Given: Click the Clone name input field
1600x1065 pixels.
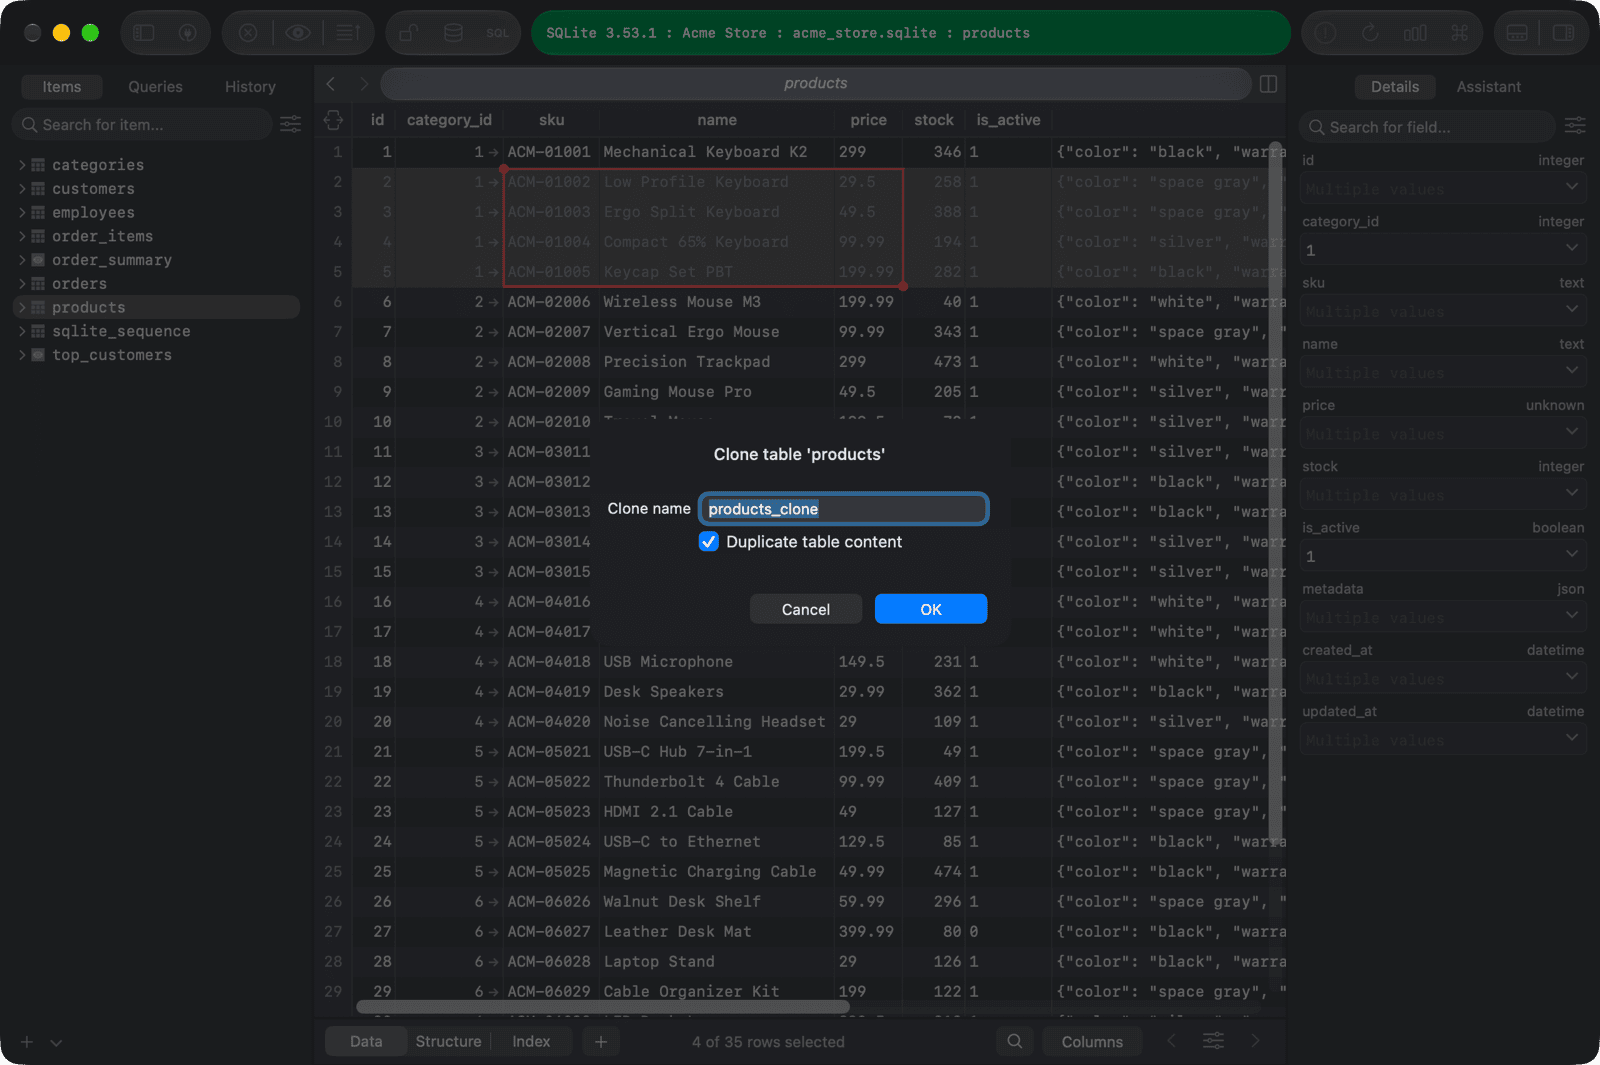Looking at the screenshot, I should (843, 509).
